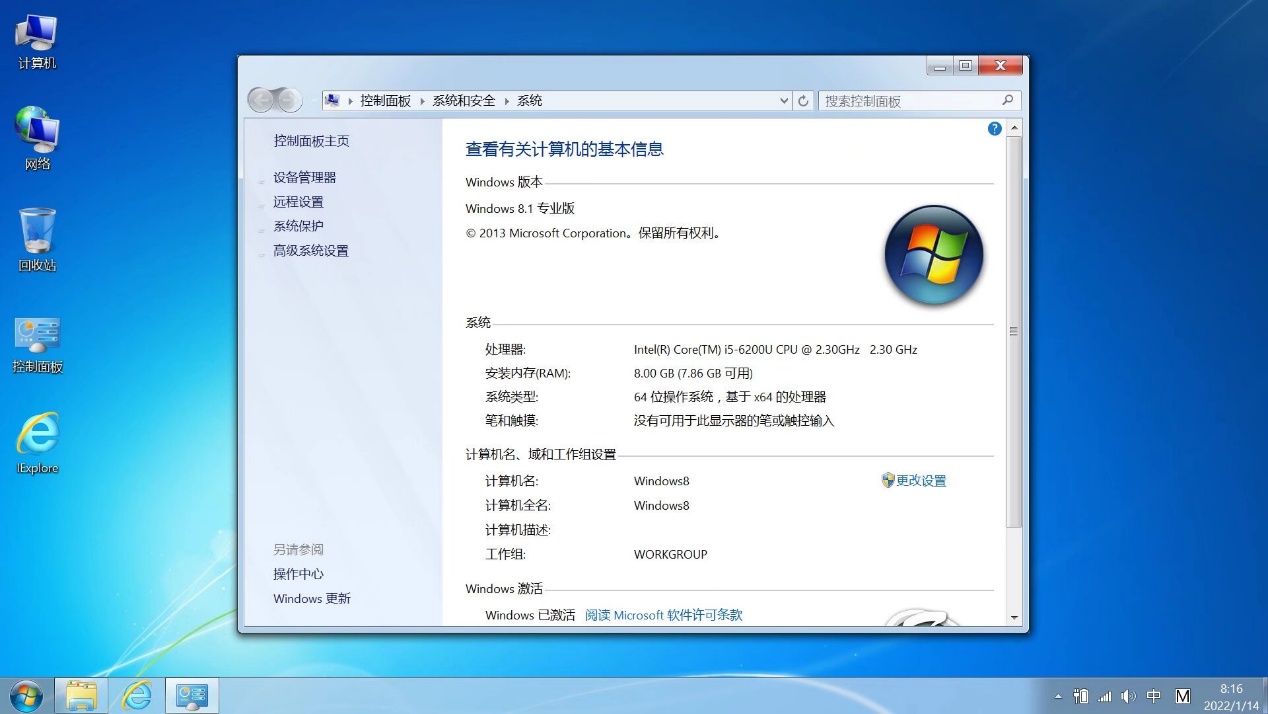Open the 计算机 desktop icon

(x=37, y=42)
